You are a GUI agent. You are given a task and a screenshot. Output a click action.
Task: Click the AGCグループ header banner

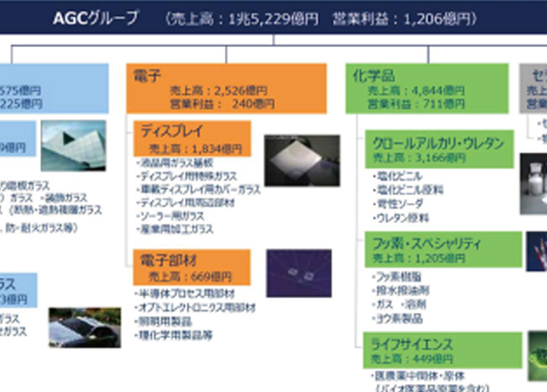[x=274, y=17]
